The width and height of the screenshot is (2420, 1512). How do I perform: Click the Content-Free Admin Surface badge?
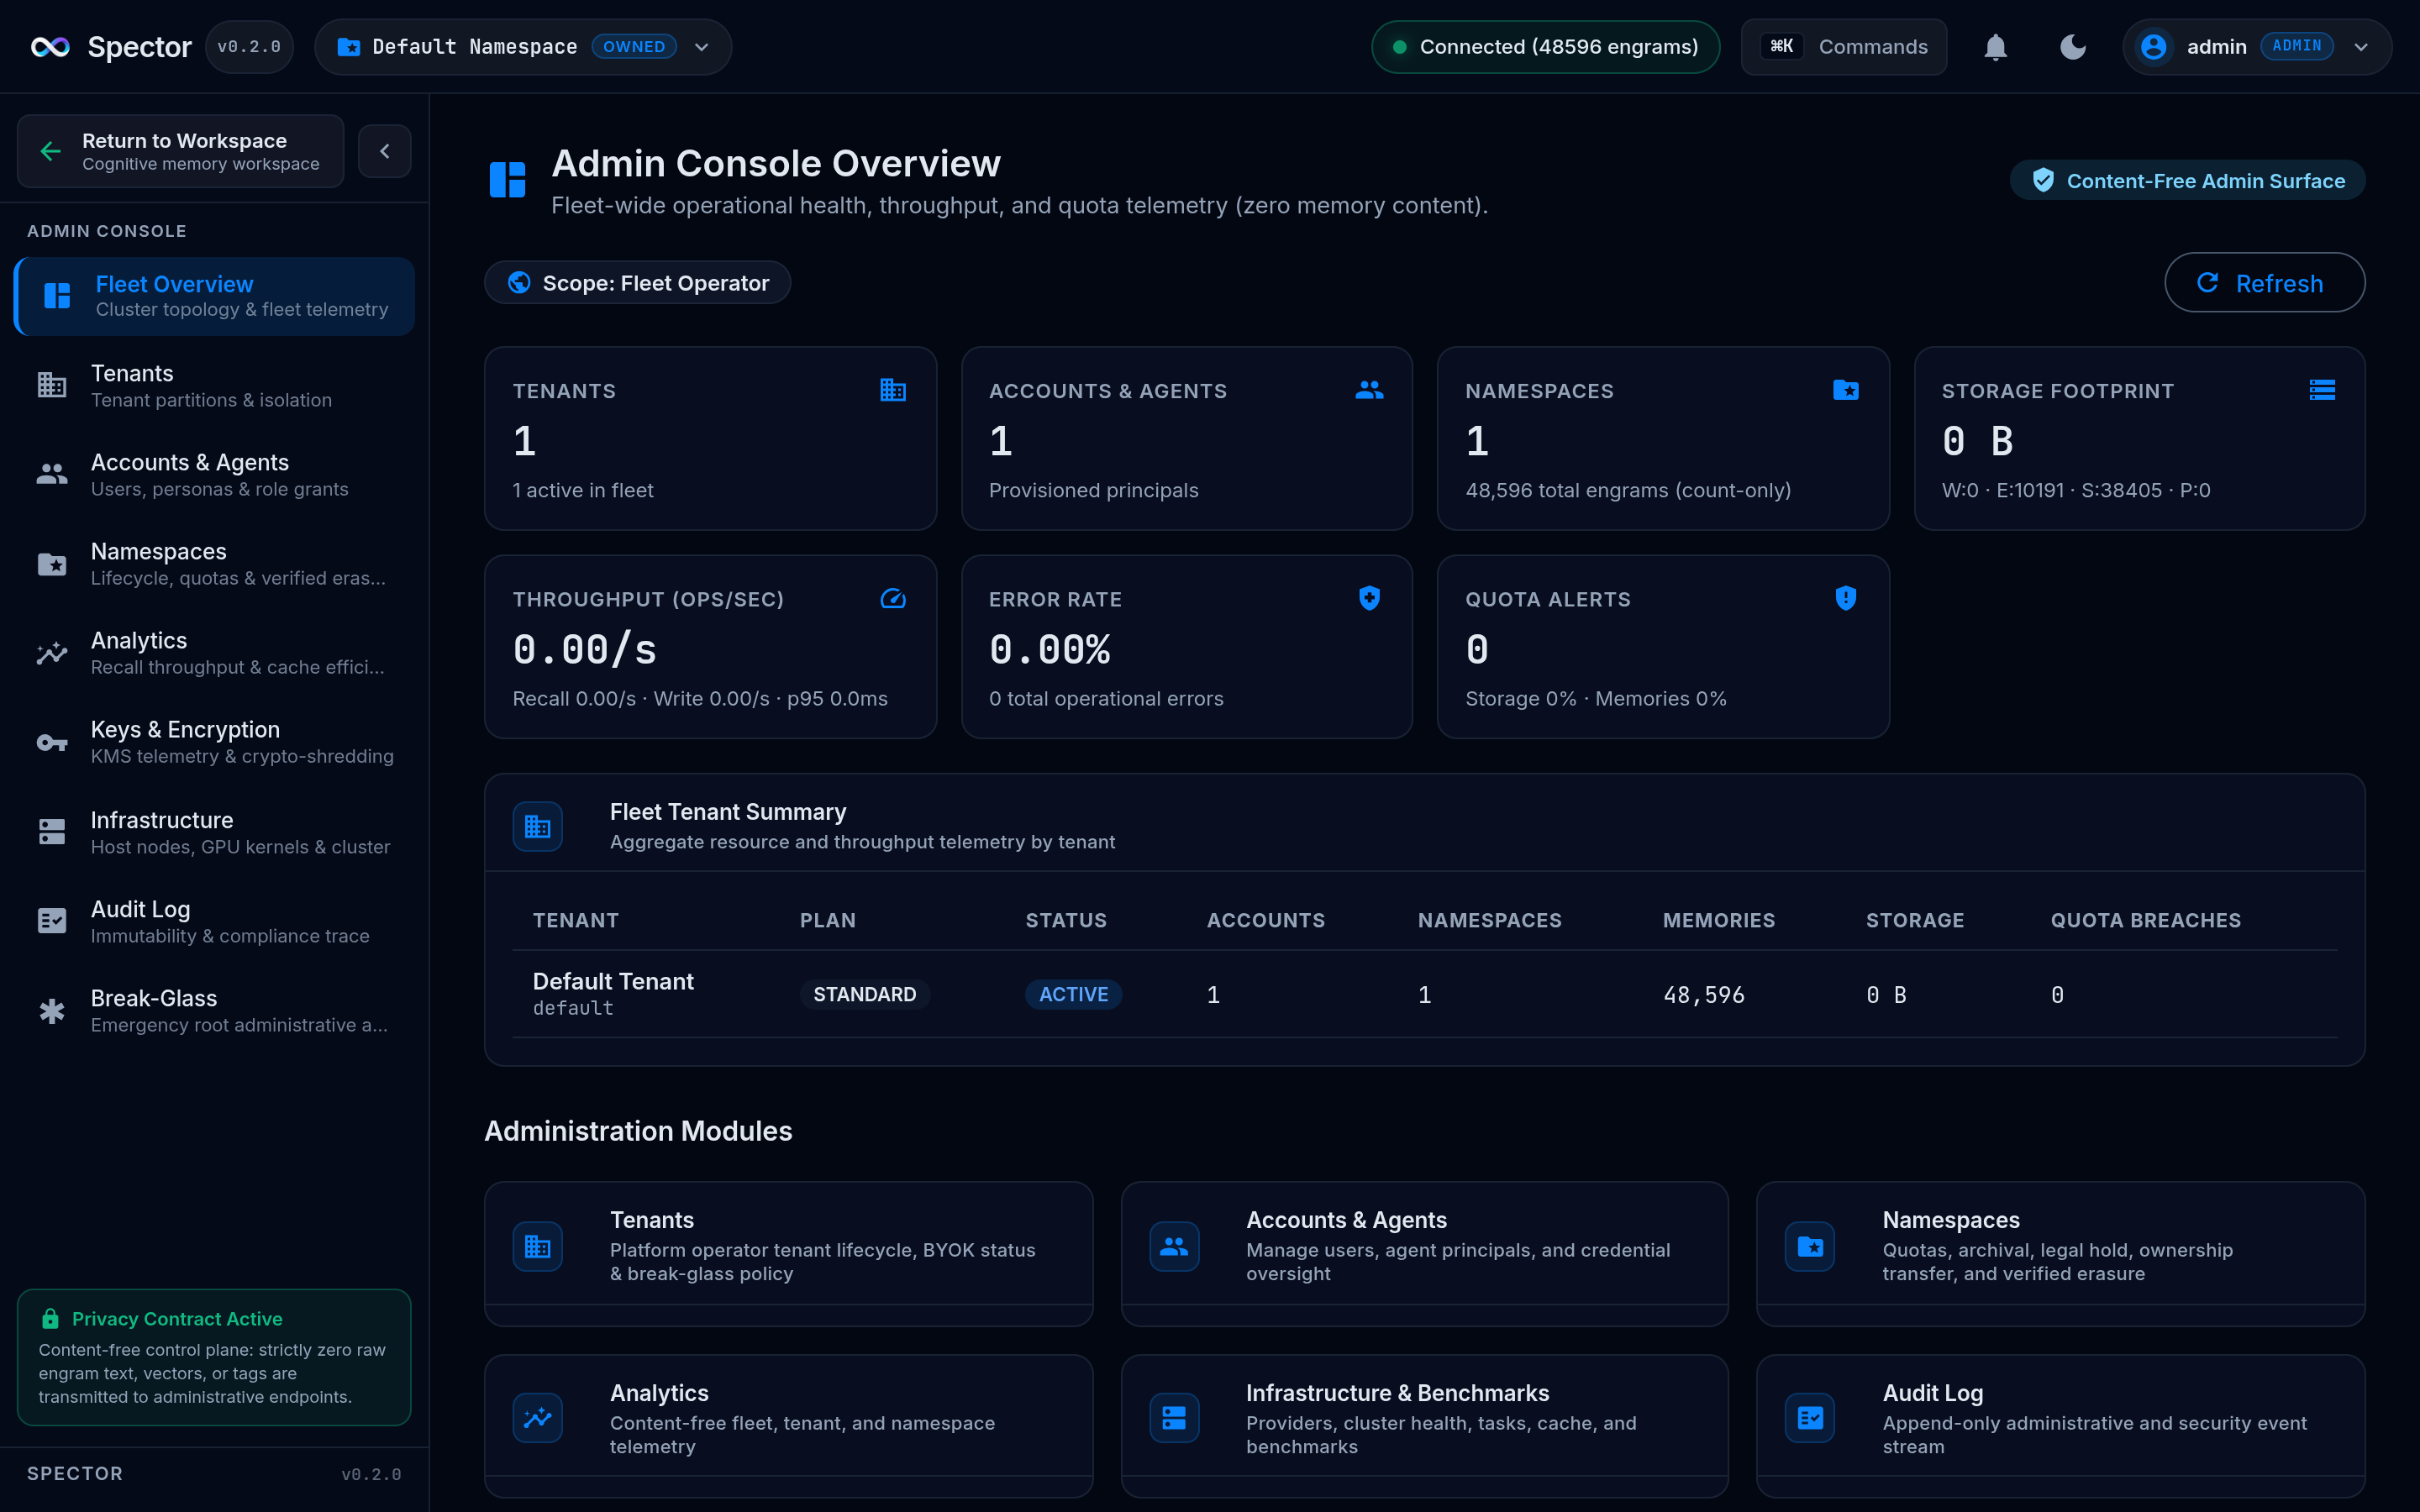click(x=2187, y=181)
